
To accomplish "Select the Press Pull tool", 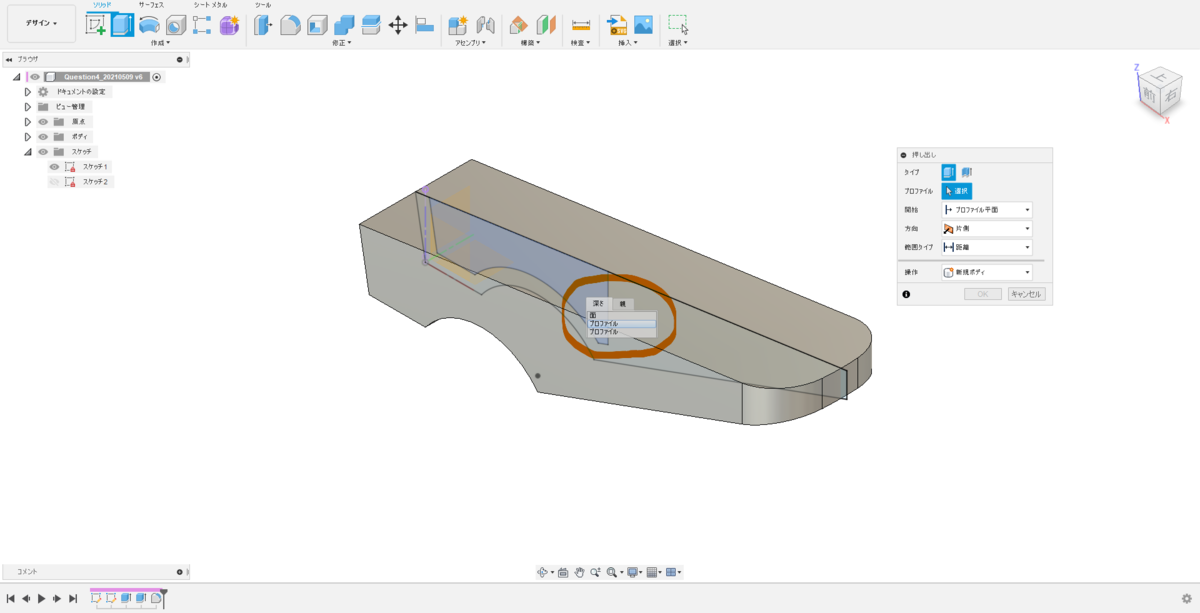I will pos(263,25).
